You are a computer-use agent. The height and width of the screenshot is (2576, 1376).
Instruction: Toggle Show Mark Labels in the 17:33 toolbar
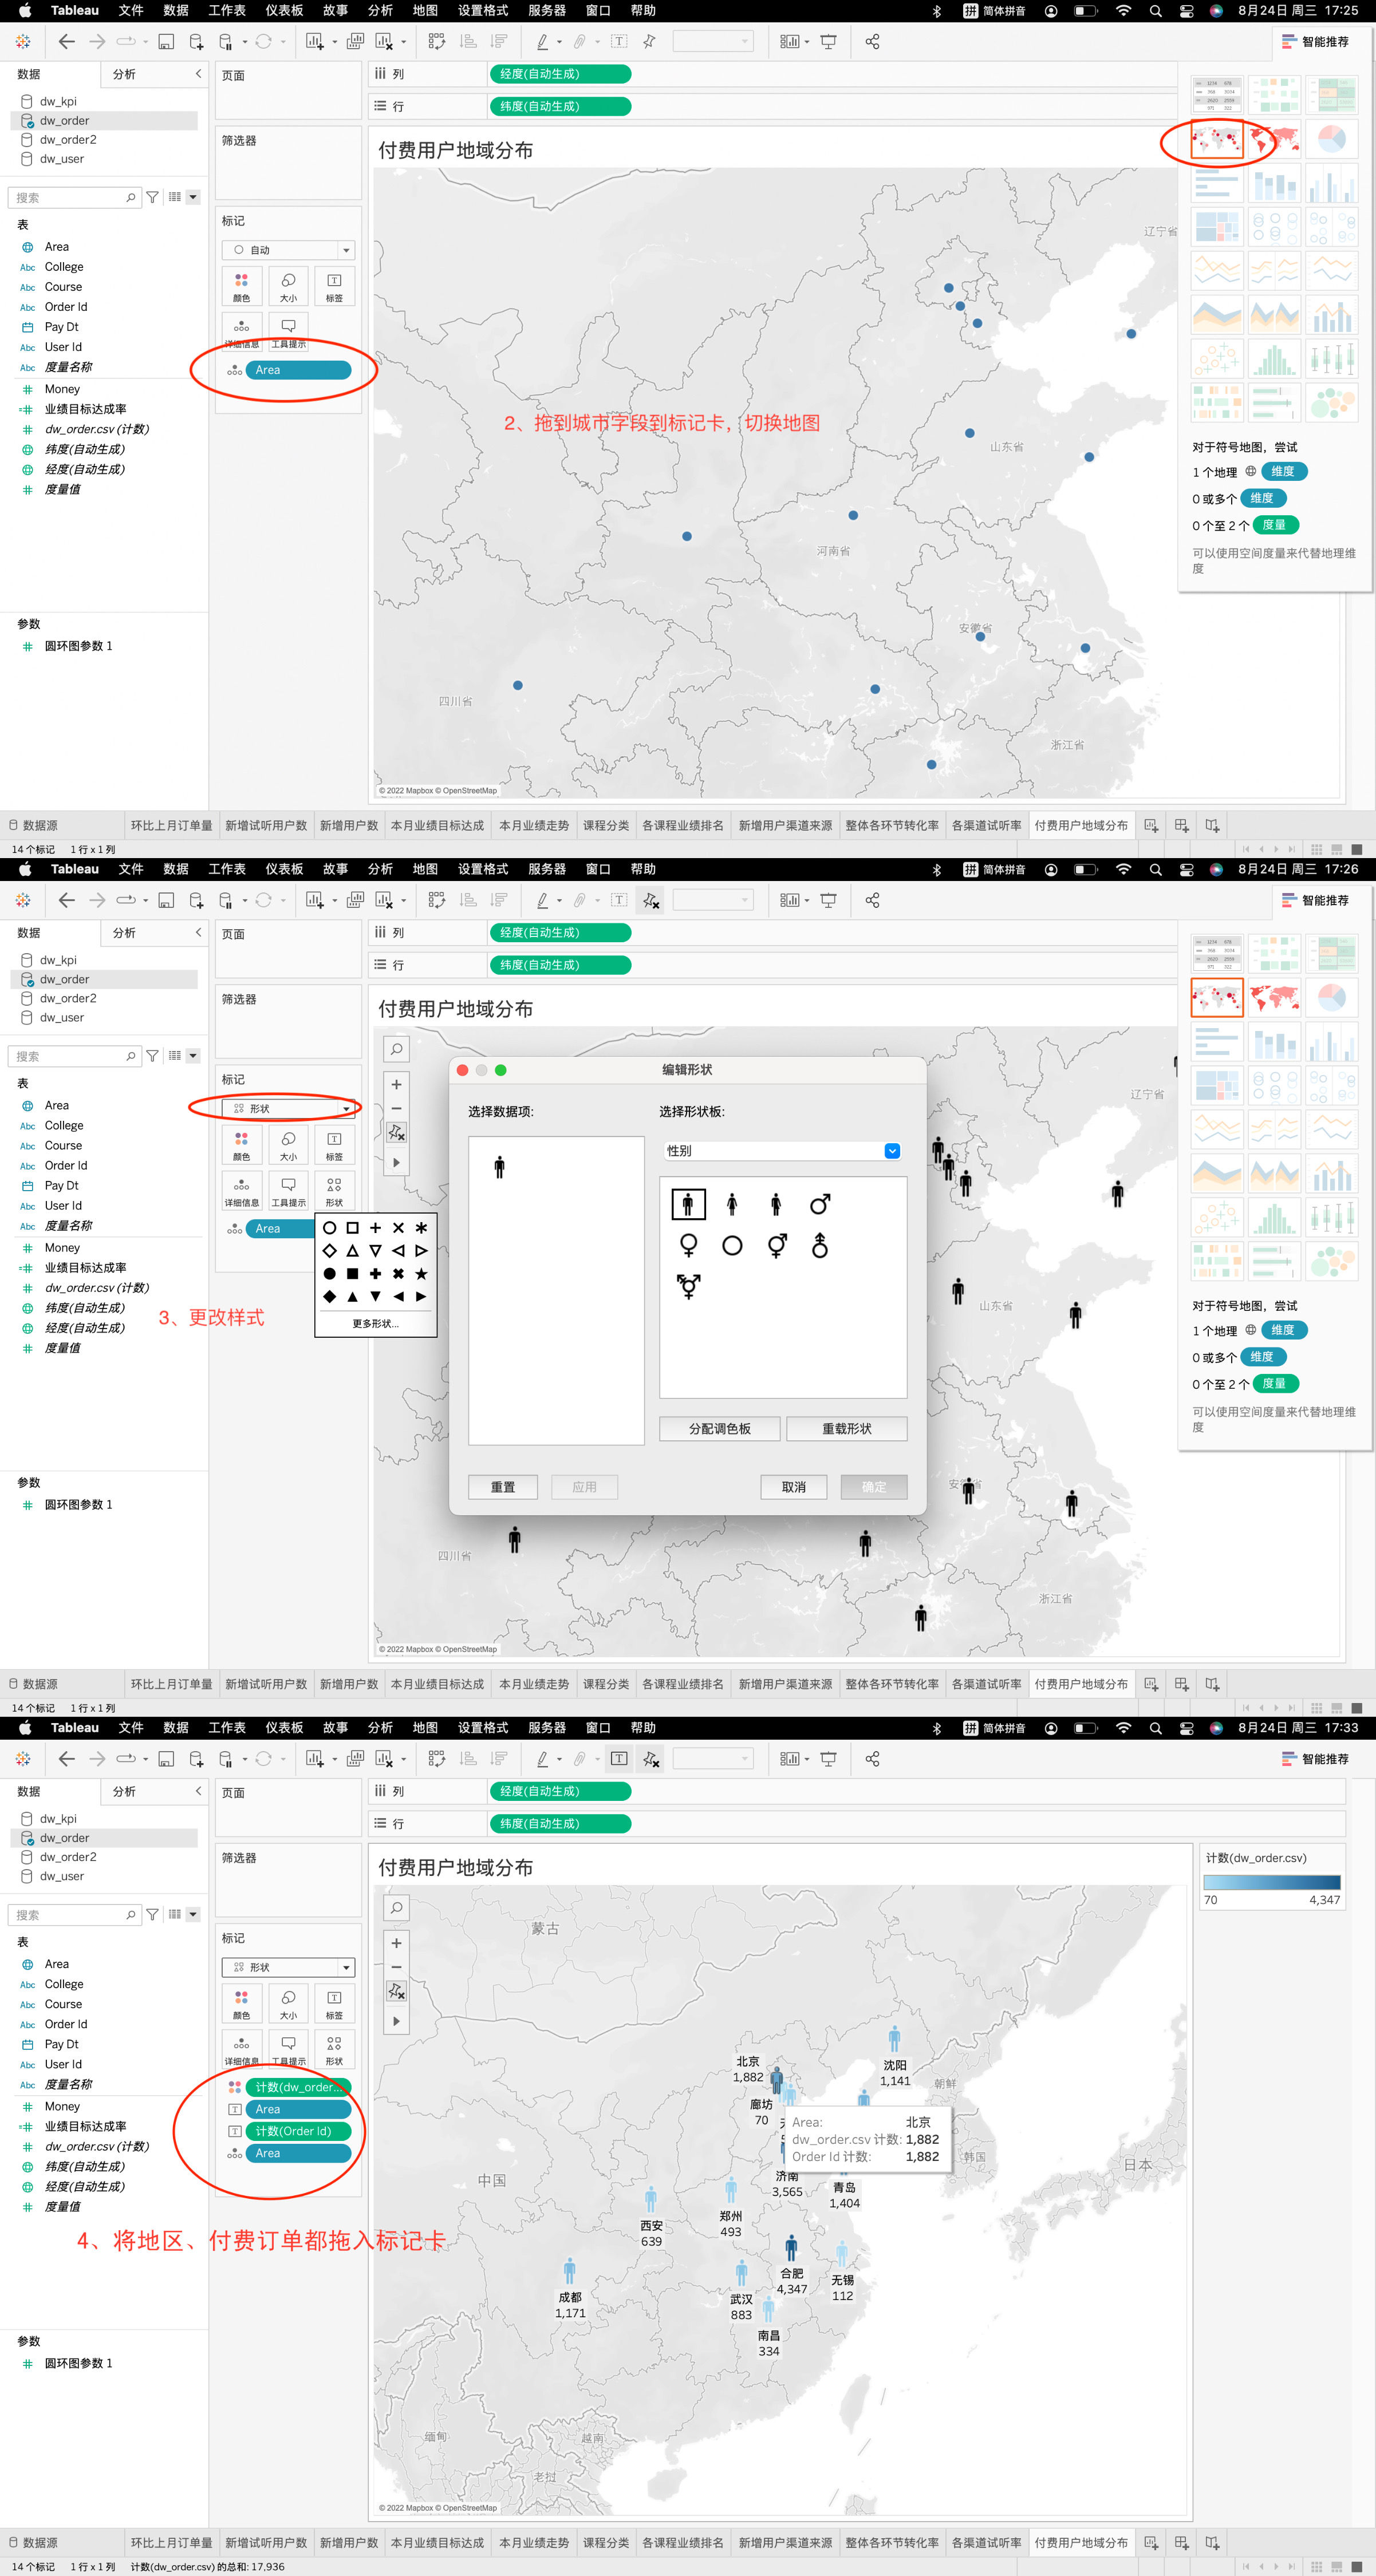click(619, 1759)
